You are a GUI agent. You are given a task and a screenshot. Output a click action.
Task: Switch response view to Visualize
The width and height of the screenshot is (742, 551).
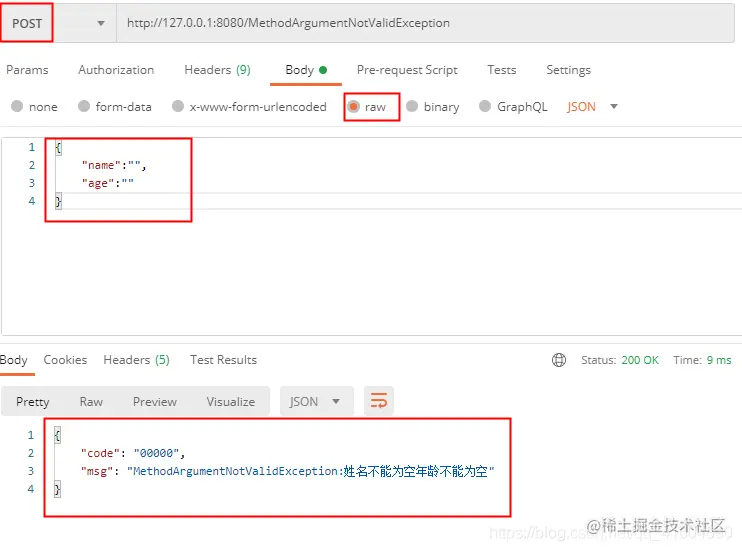pos(230,402)
